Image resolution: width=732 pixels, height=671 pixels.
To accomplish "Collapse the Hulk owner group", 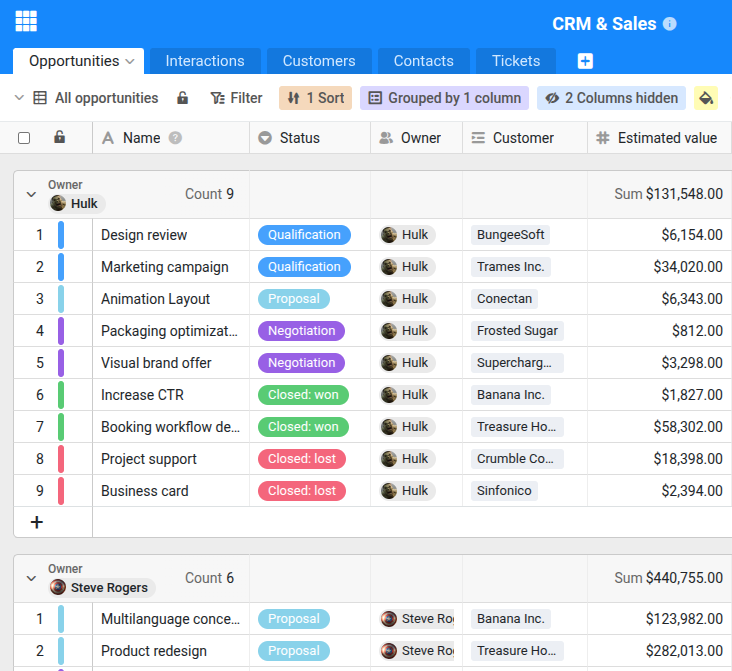I will tap(31, 194).
